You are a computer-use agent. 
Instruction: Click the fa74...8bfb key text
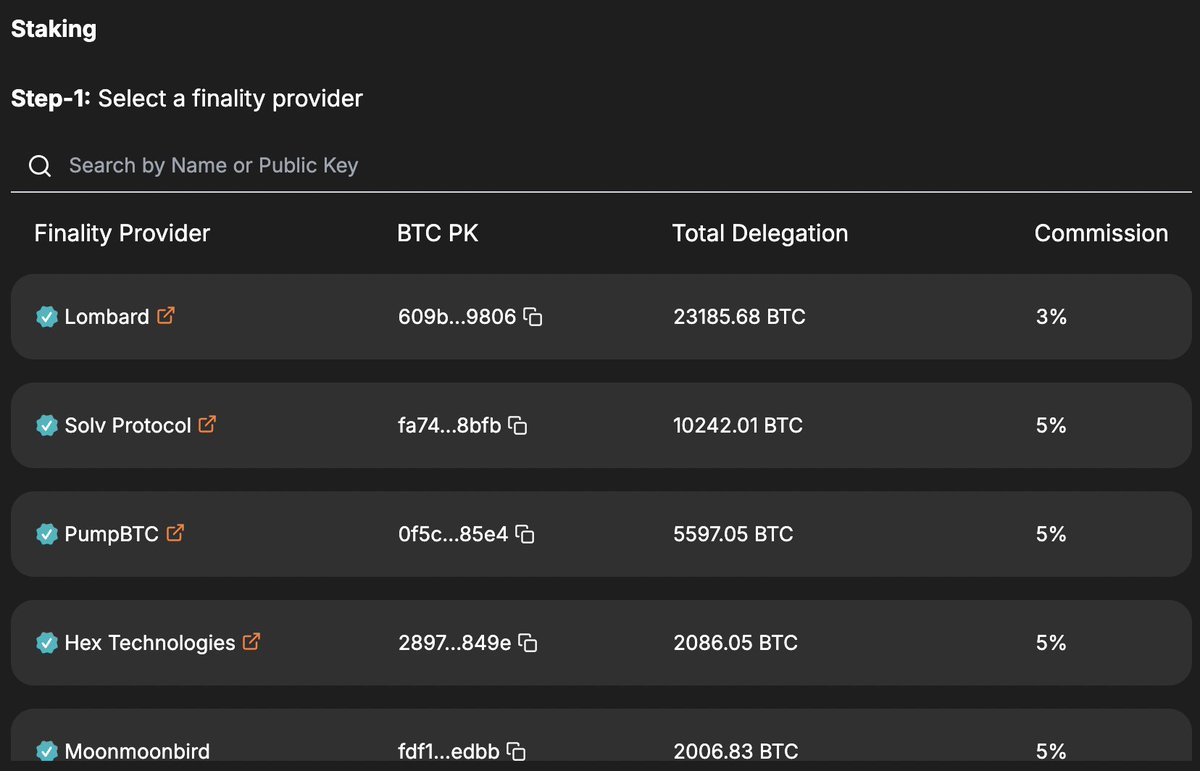[449, 426]
